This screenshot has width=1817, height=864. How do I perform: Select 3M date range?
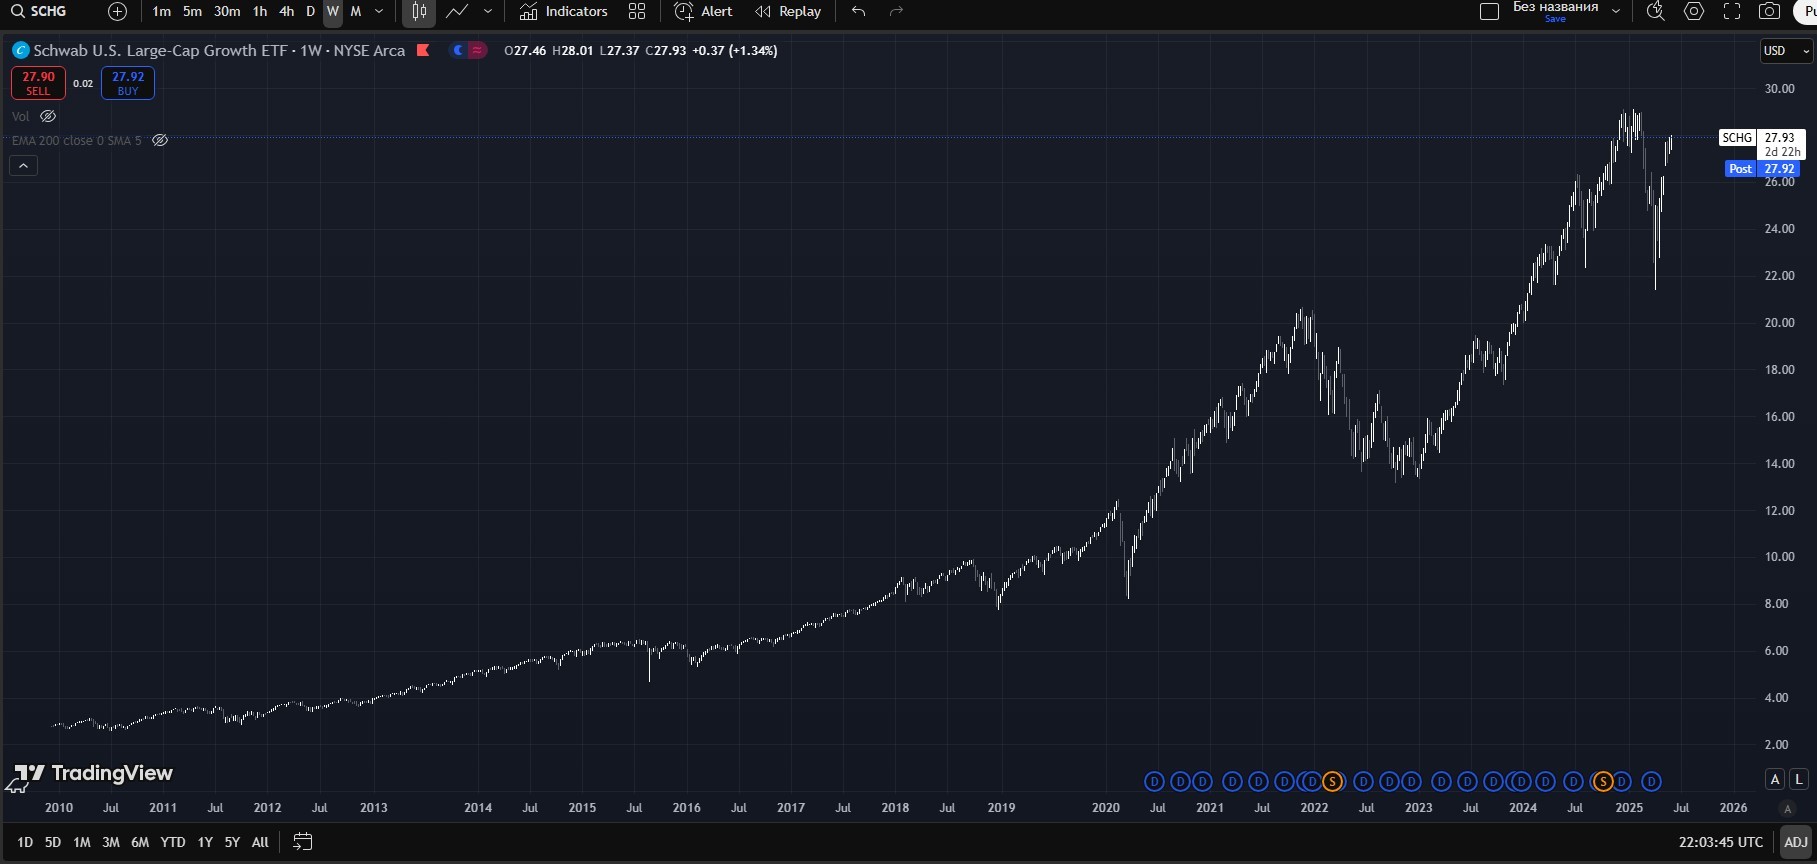(x=111, y=842)
